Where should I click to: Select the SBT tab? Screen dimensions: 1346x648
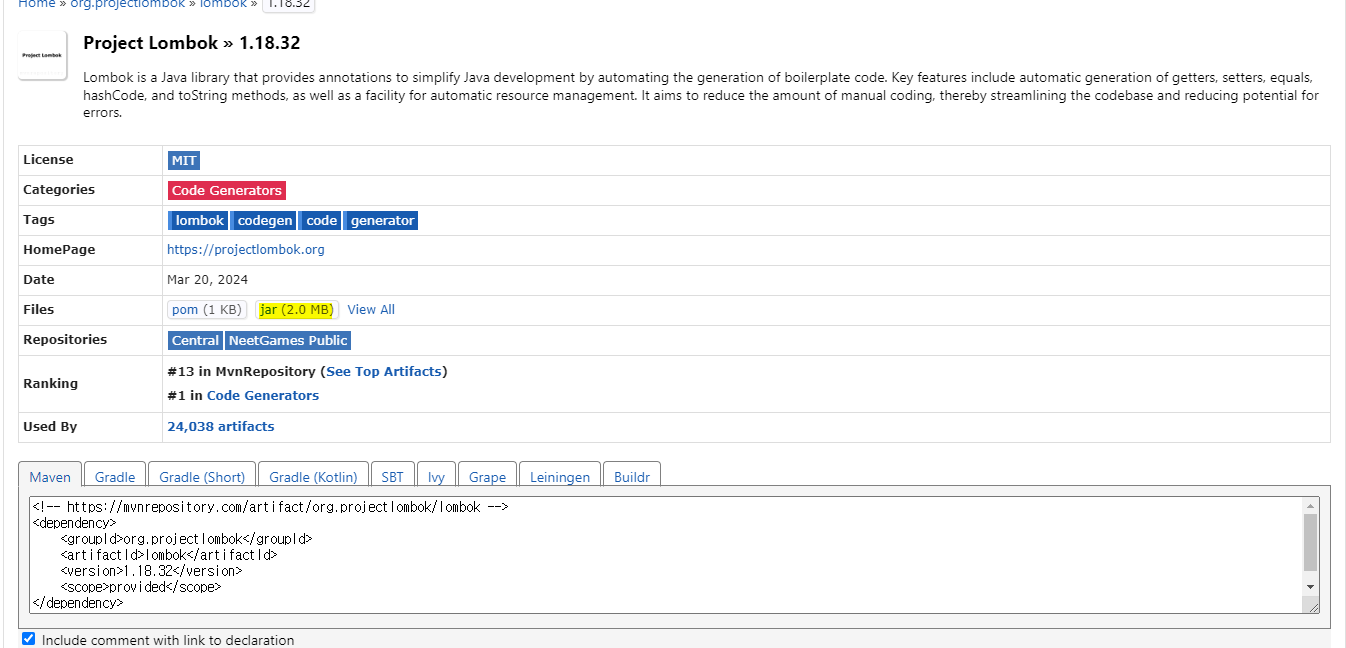392,477
